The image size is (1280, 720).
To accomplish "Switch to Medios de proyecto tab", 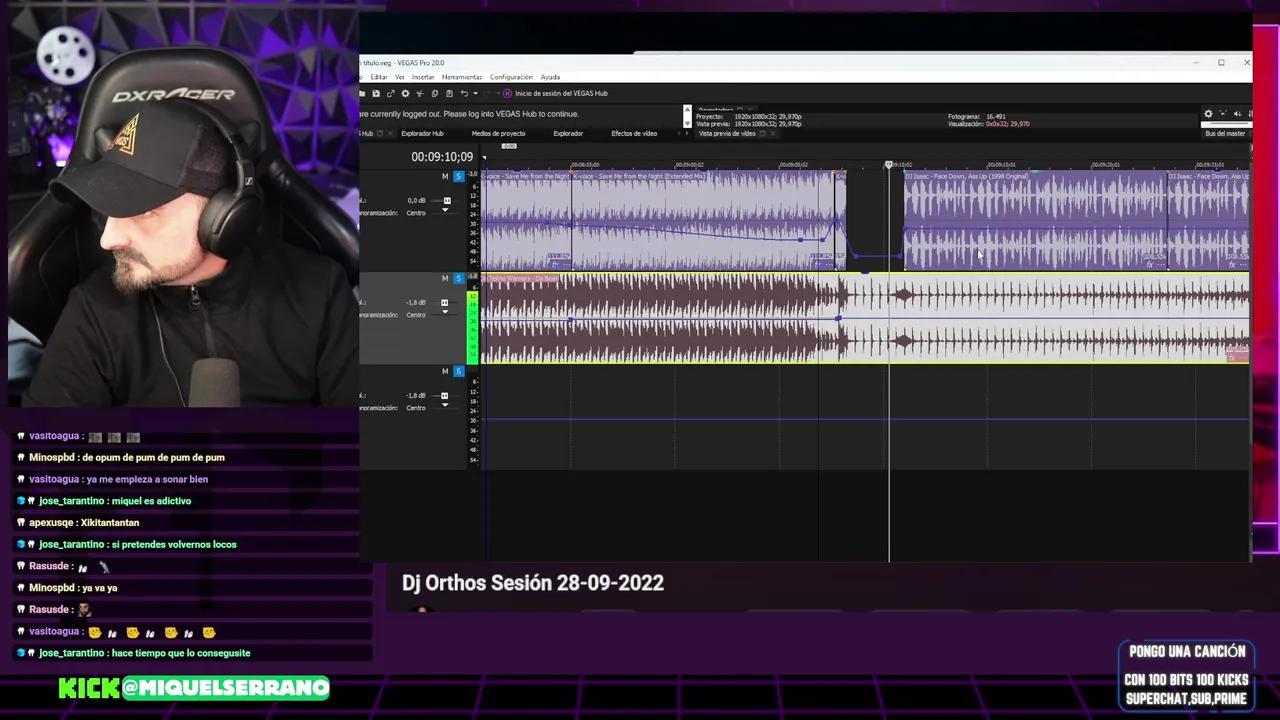I will tap(498, 133).
